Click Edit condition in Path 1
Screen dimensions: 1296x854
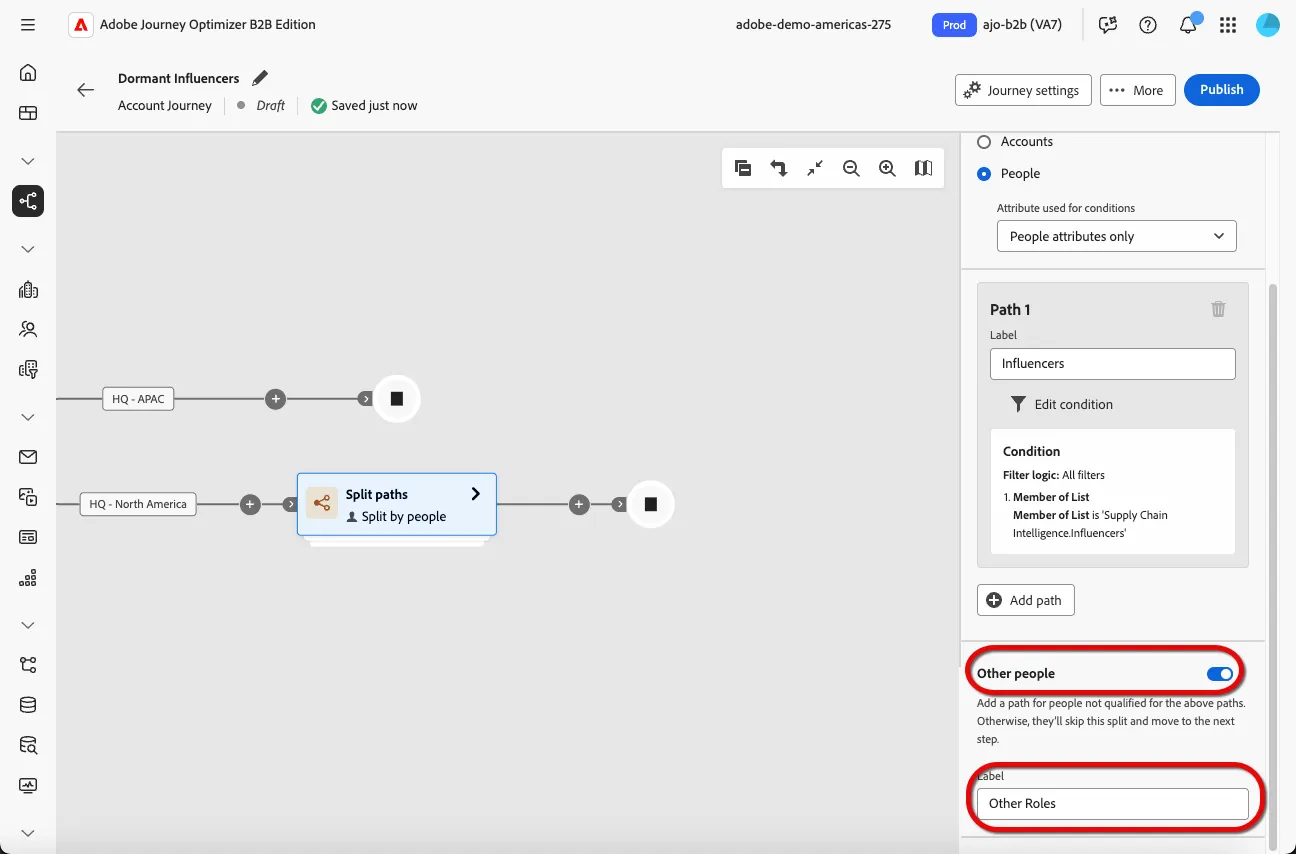click(x=1061, y=404)
